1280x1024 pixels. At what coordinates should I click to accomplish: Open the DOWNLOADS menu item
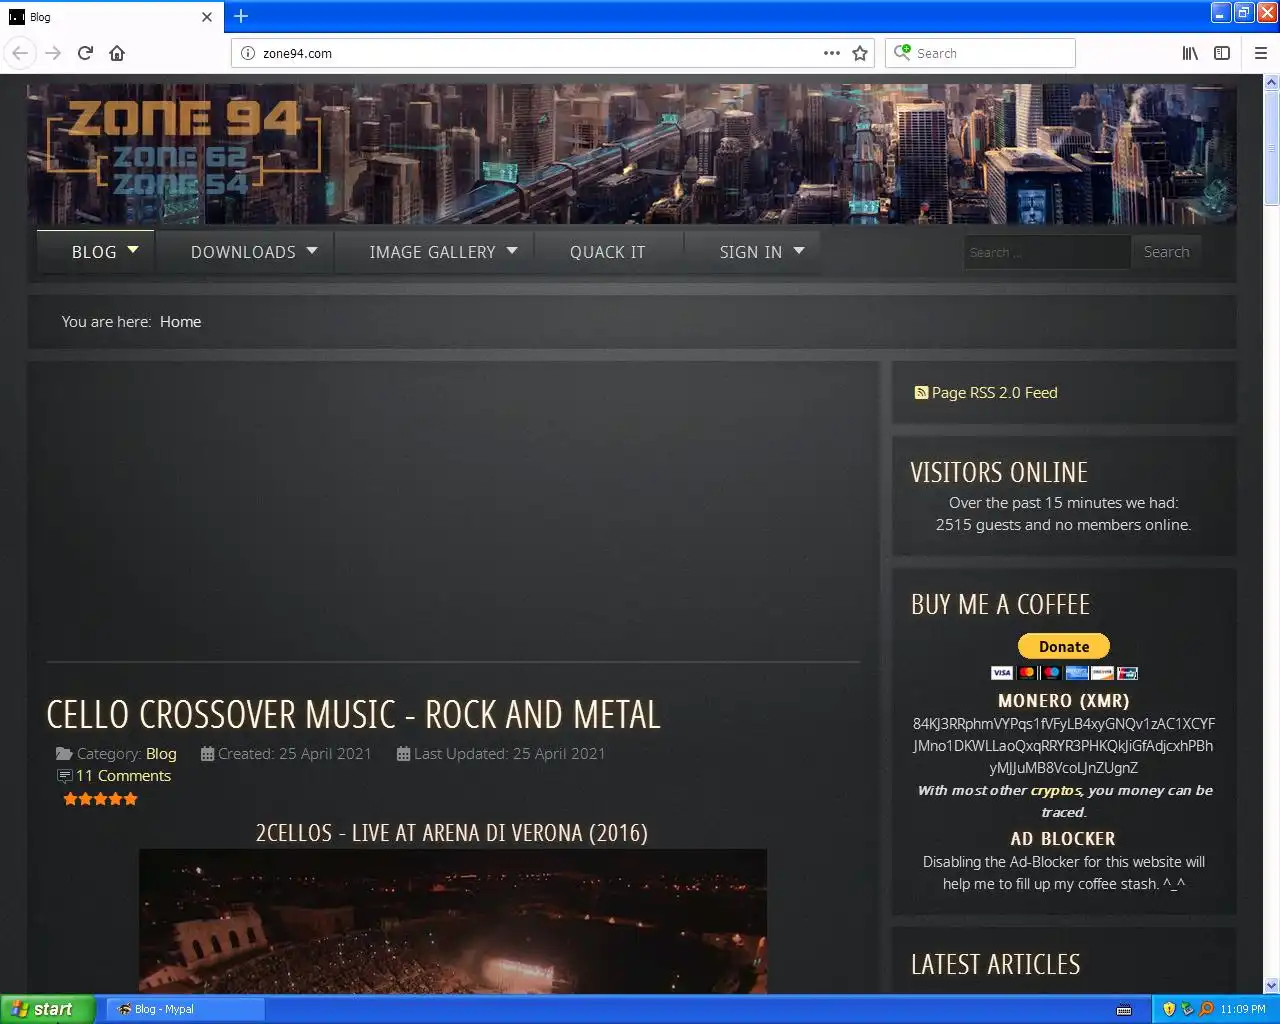[243, 252]
